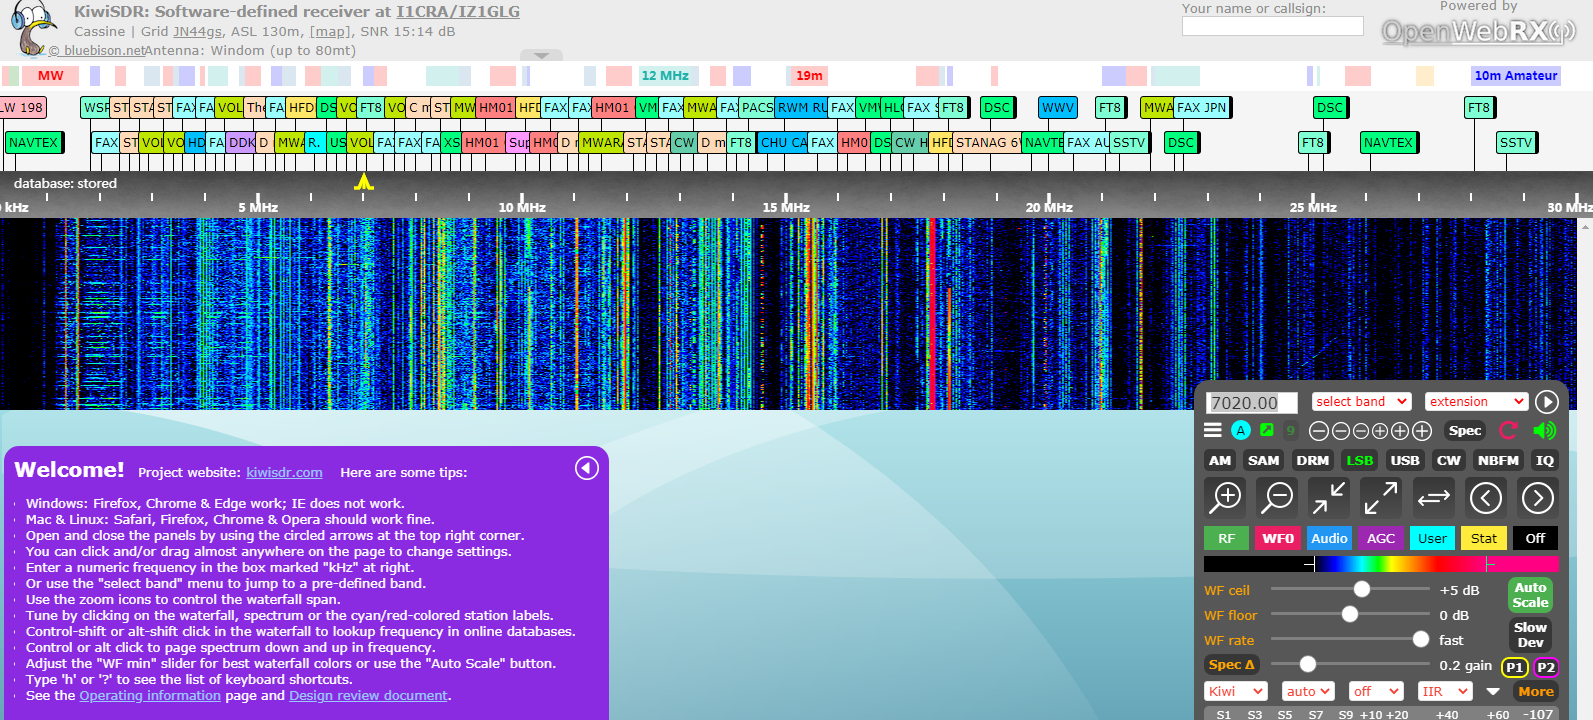
Task: Click the zoom out magnifier icon
Action: tap(1277, 497)
